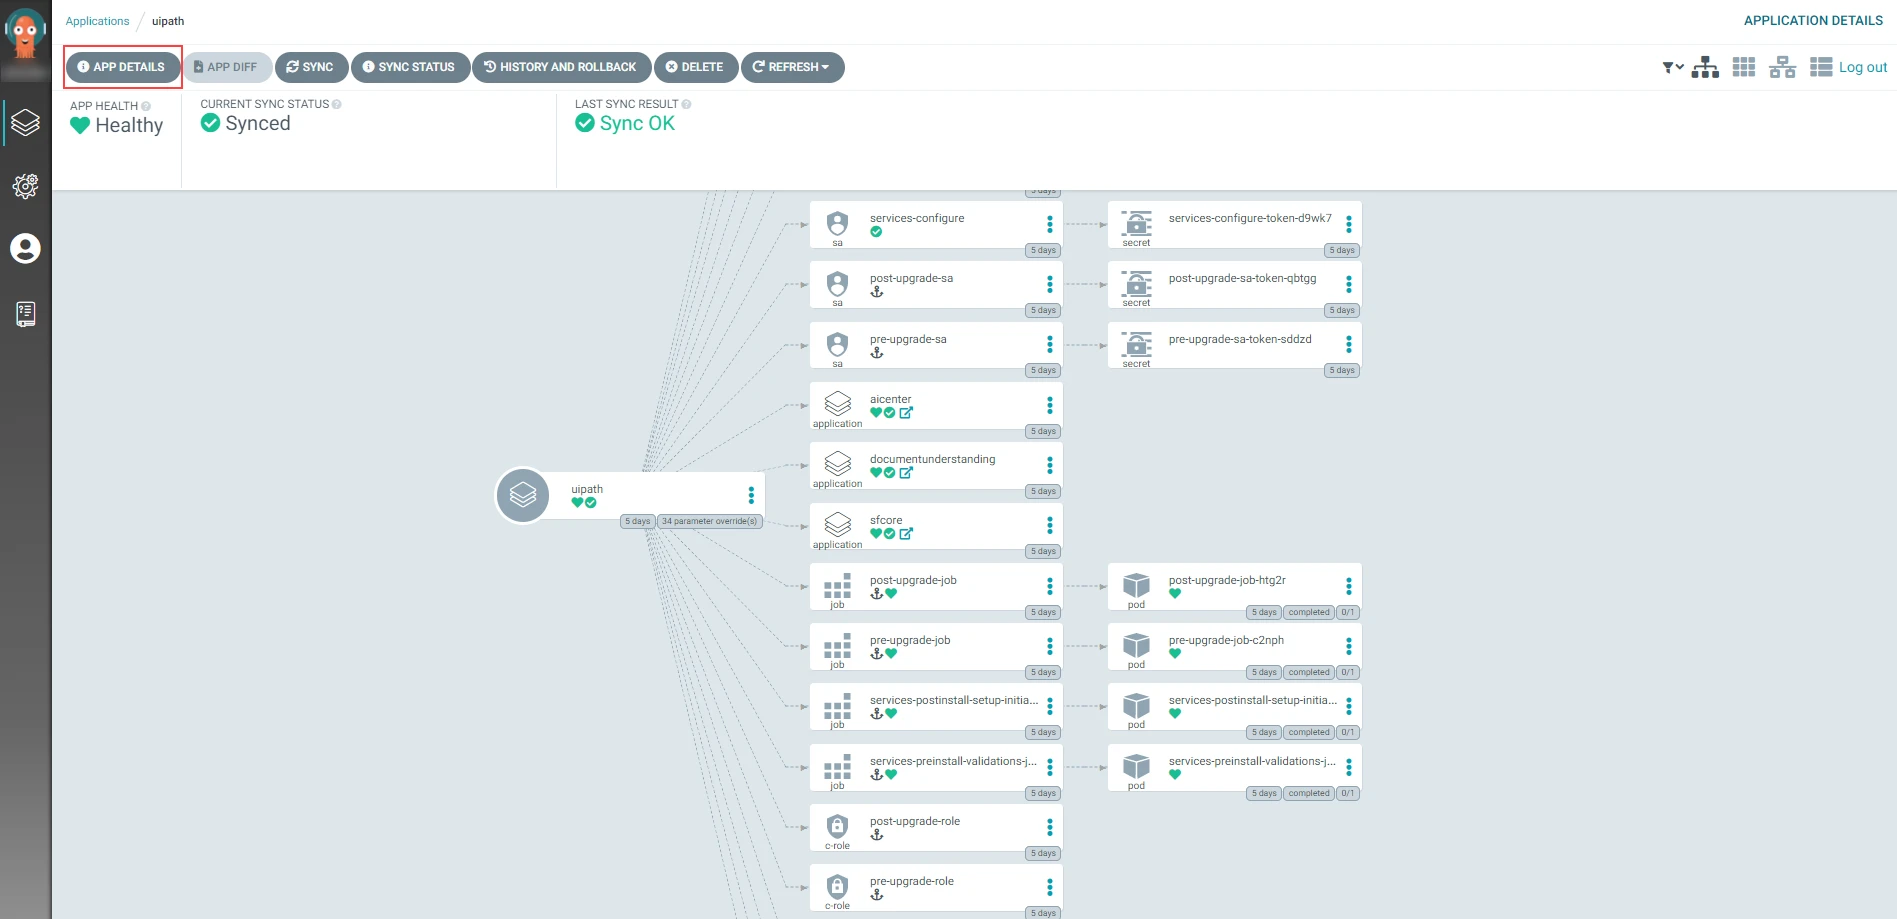Select the post-upgrade-role c-role icon
The height and width of the screenshot is (919, 1897).
pyautogui.click(x=837, y=827)
